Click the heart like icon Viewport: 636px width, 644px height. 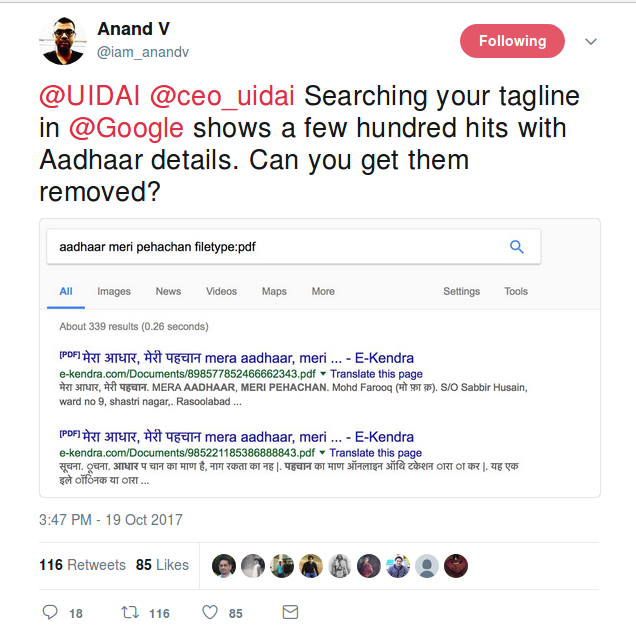point(210,612)
